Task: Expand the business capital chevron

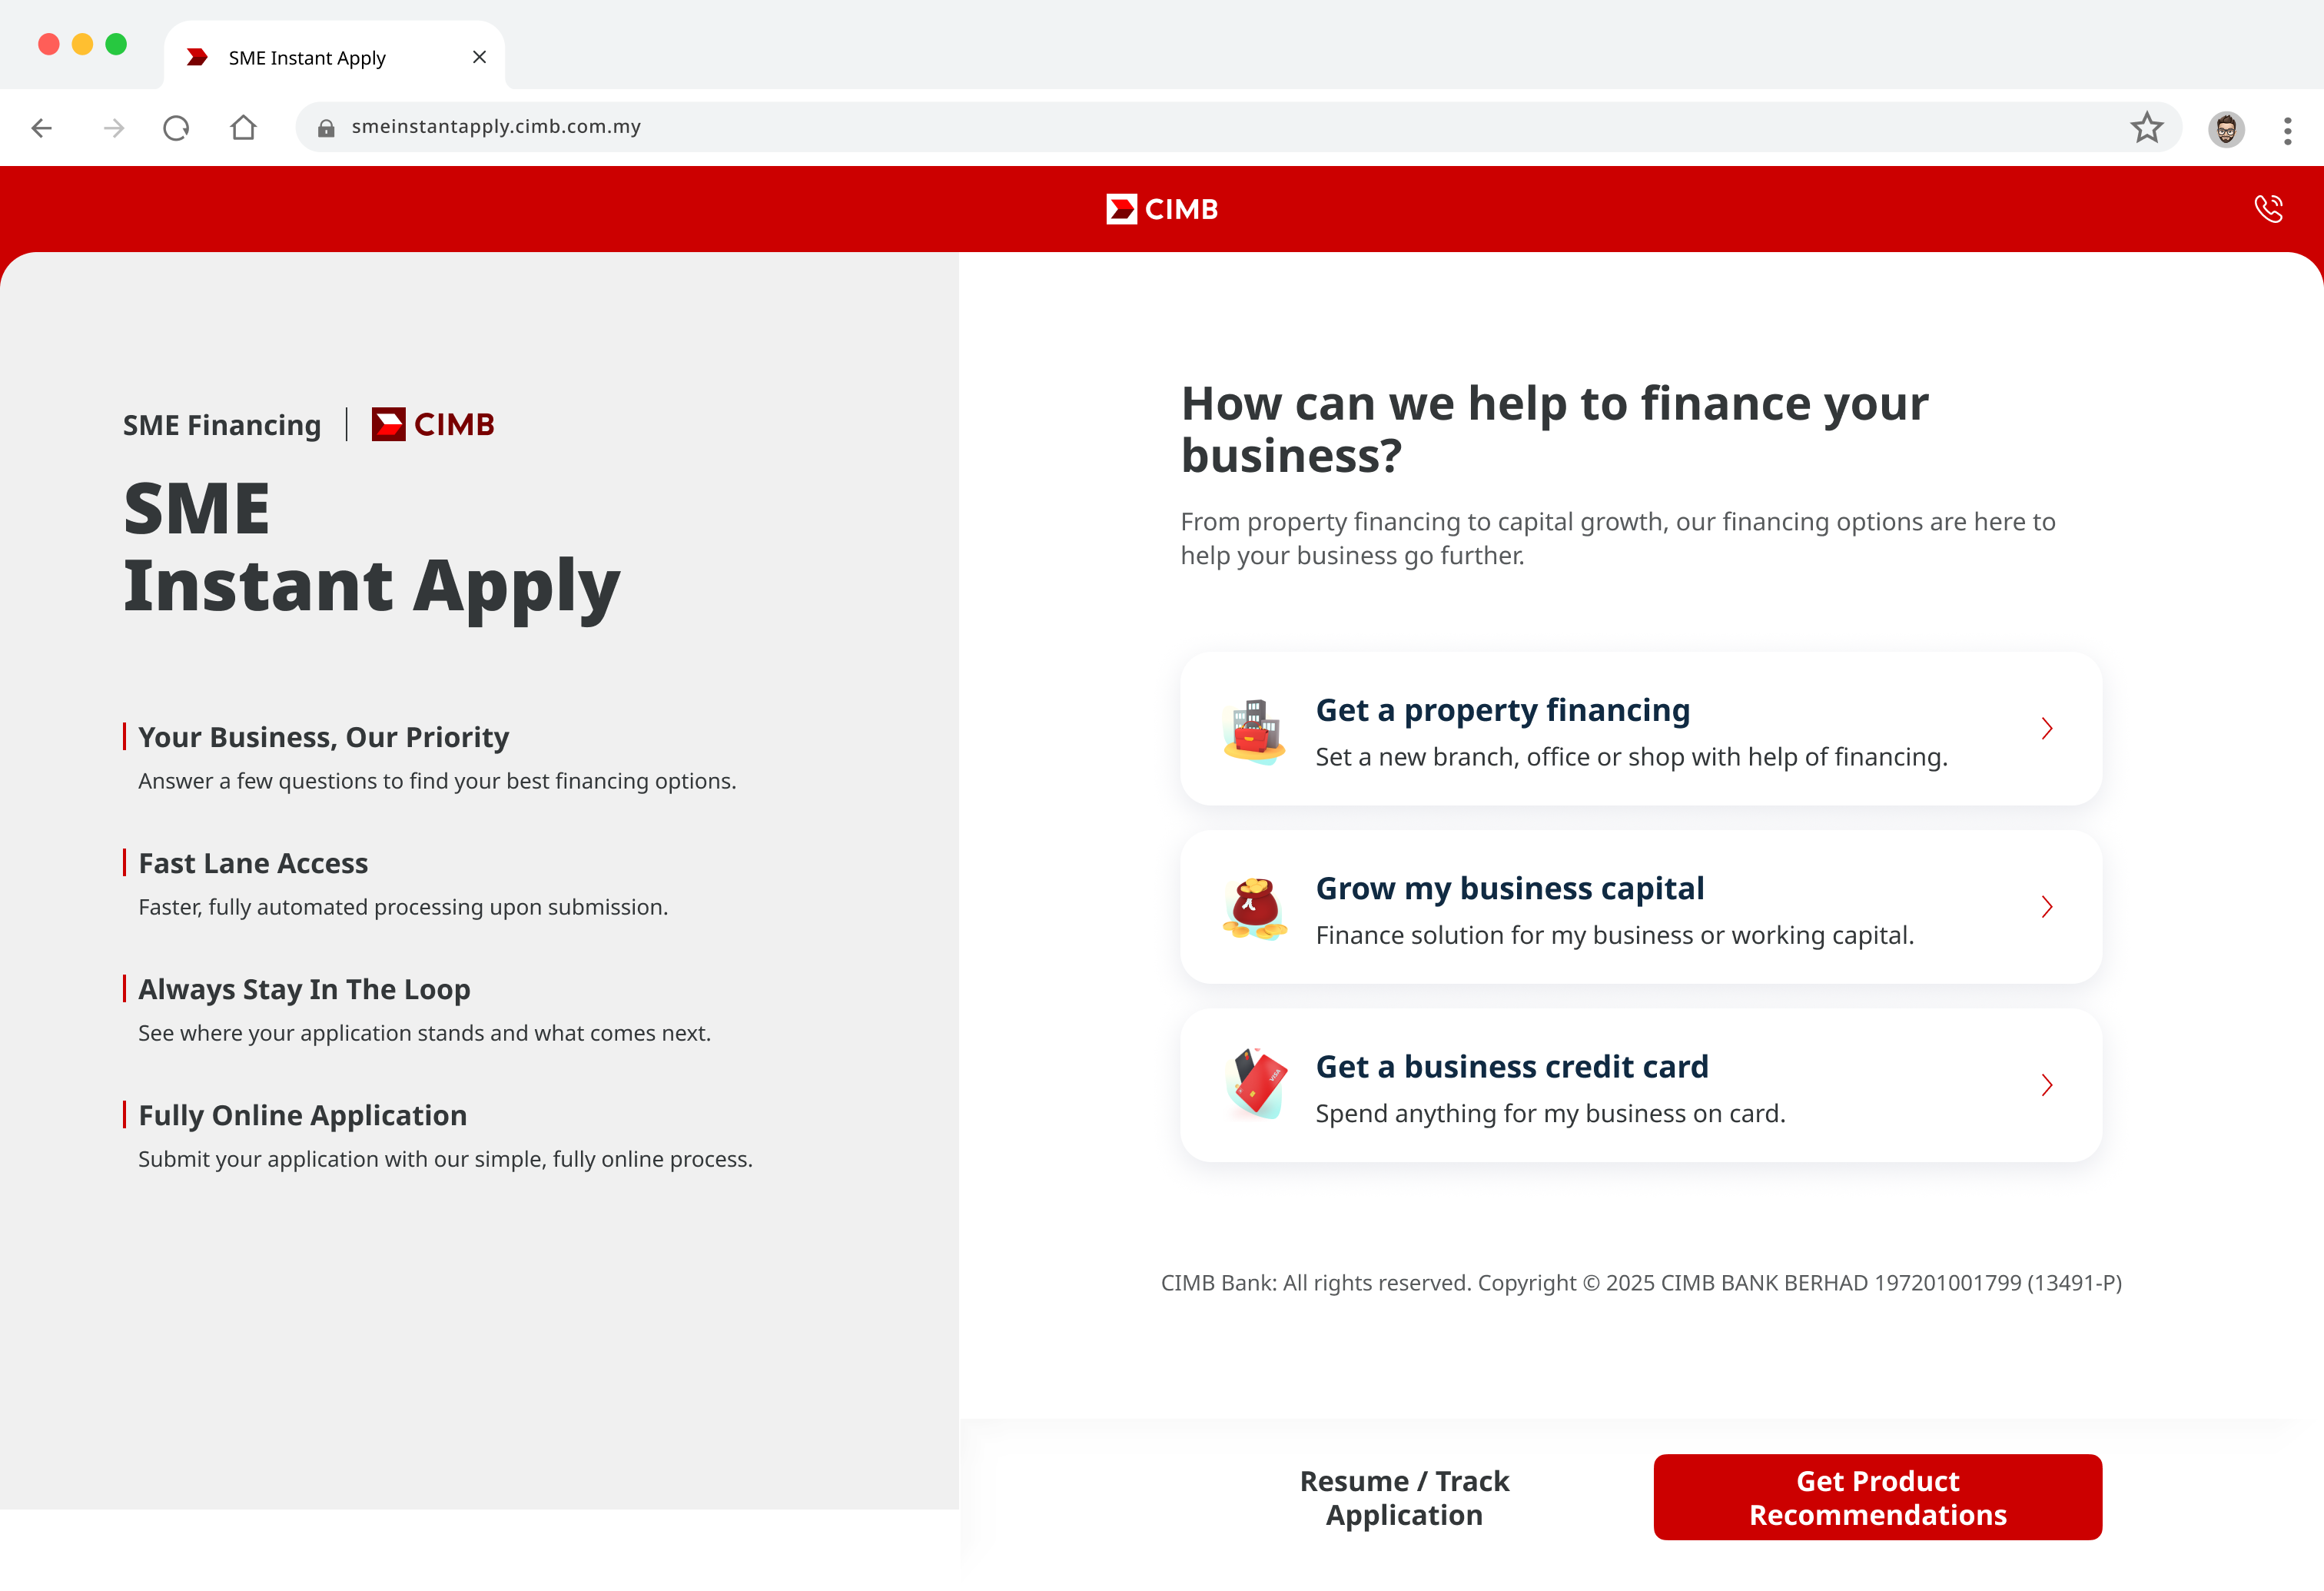Action: (x=2046, y=907)
